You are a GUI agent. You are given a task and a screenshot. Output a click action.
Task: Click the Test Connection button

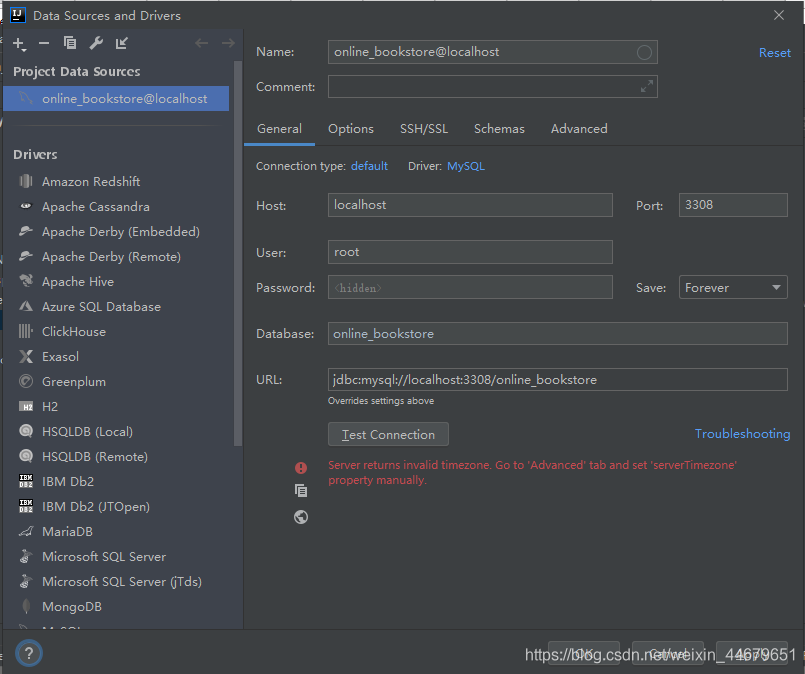[x=388, y=434]
